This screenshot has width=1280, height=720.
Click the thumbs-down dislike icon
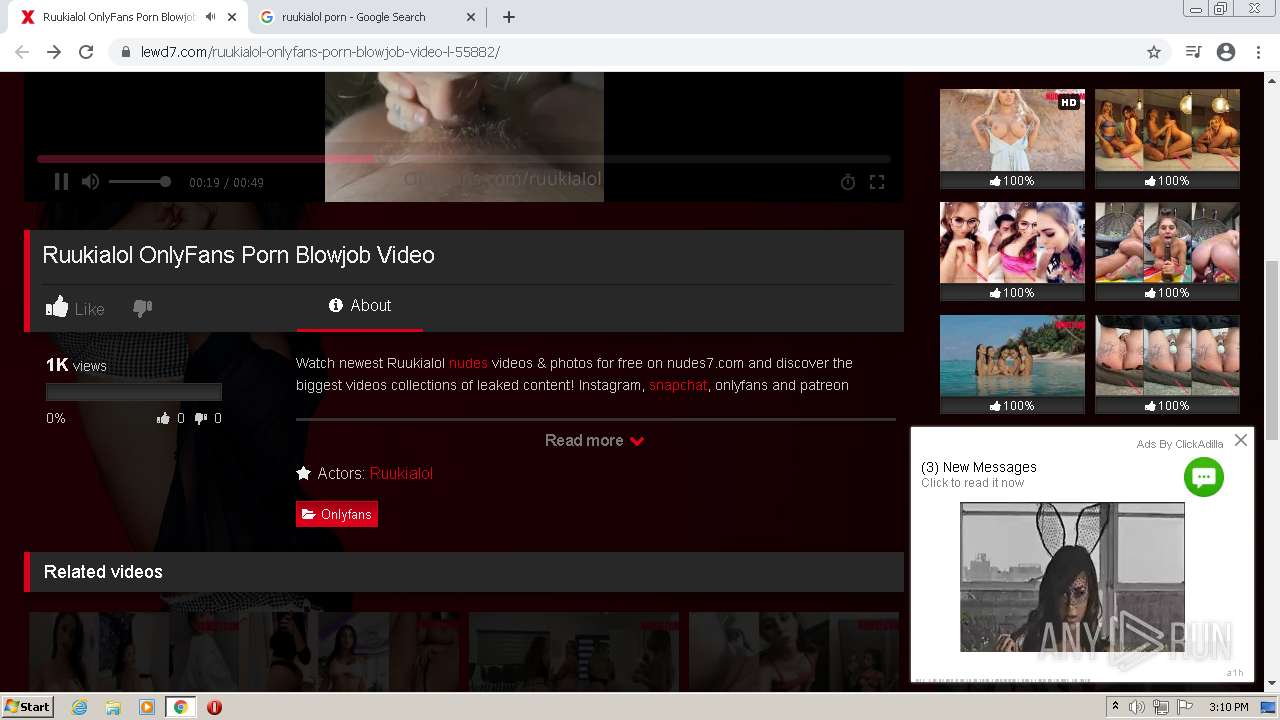click(143, 308)
